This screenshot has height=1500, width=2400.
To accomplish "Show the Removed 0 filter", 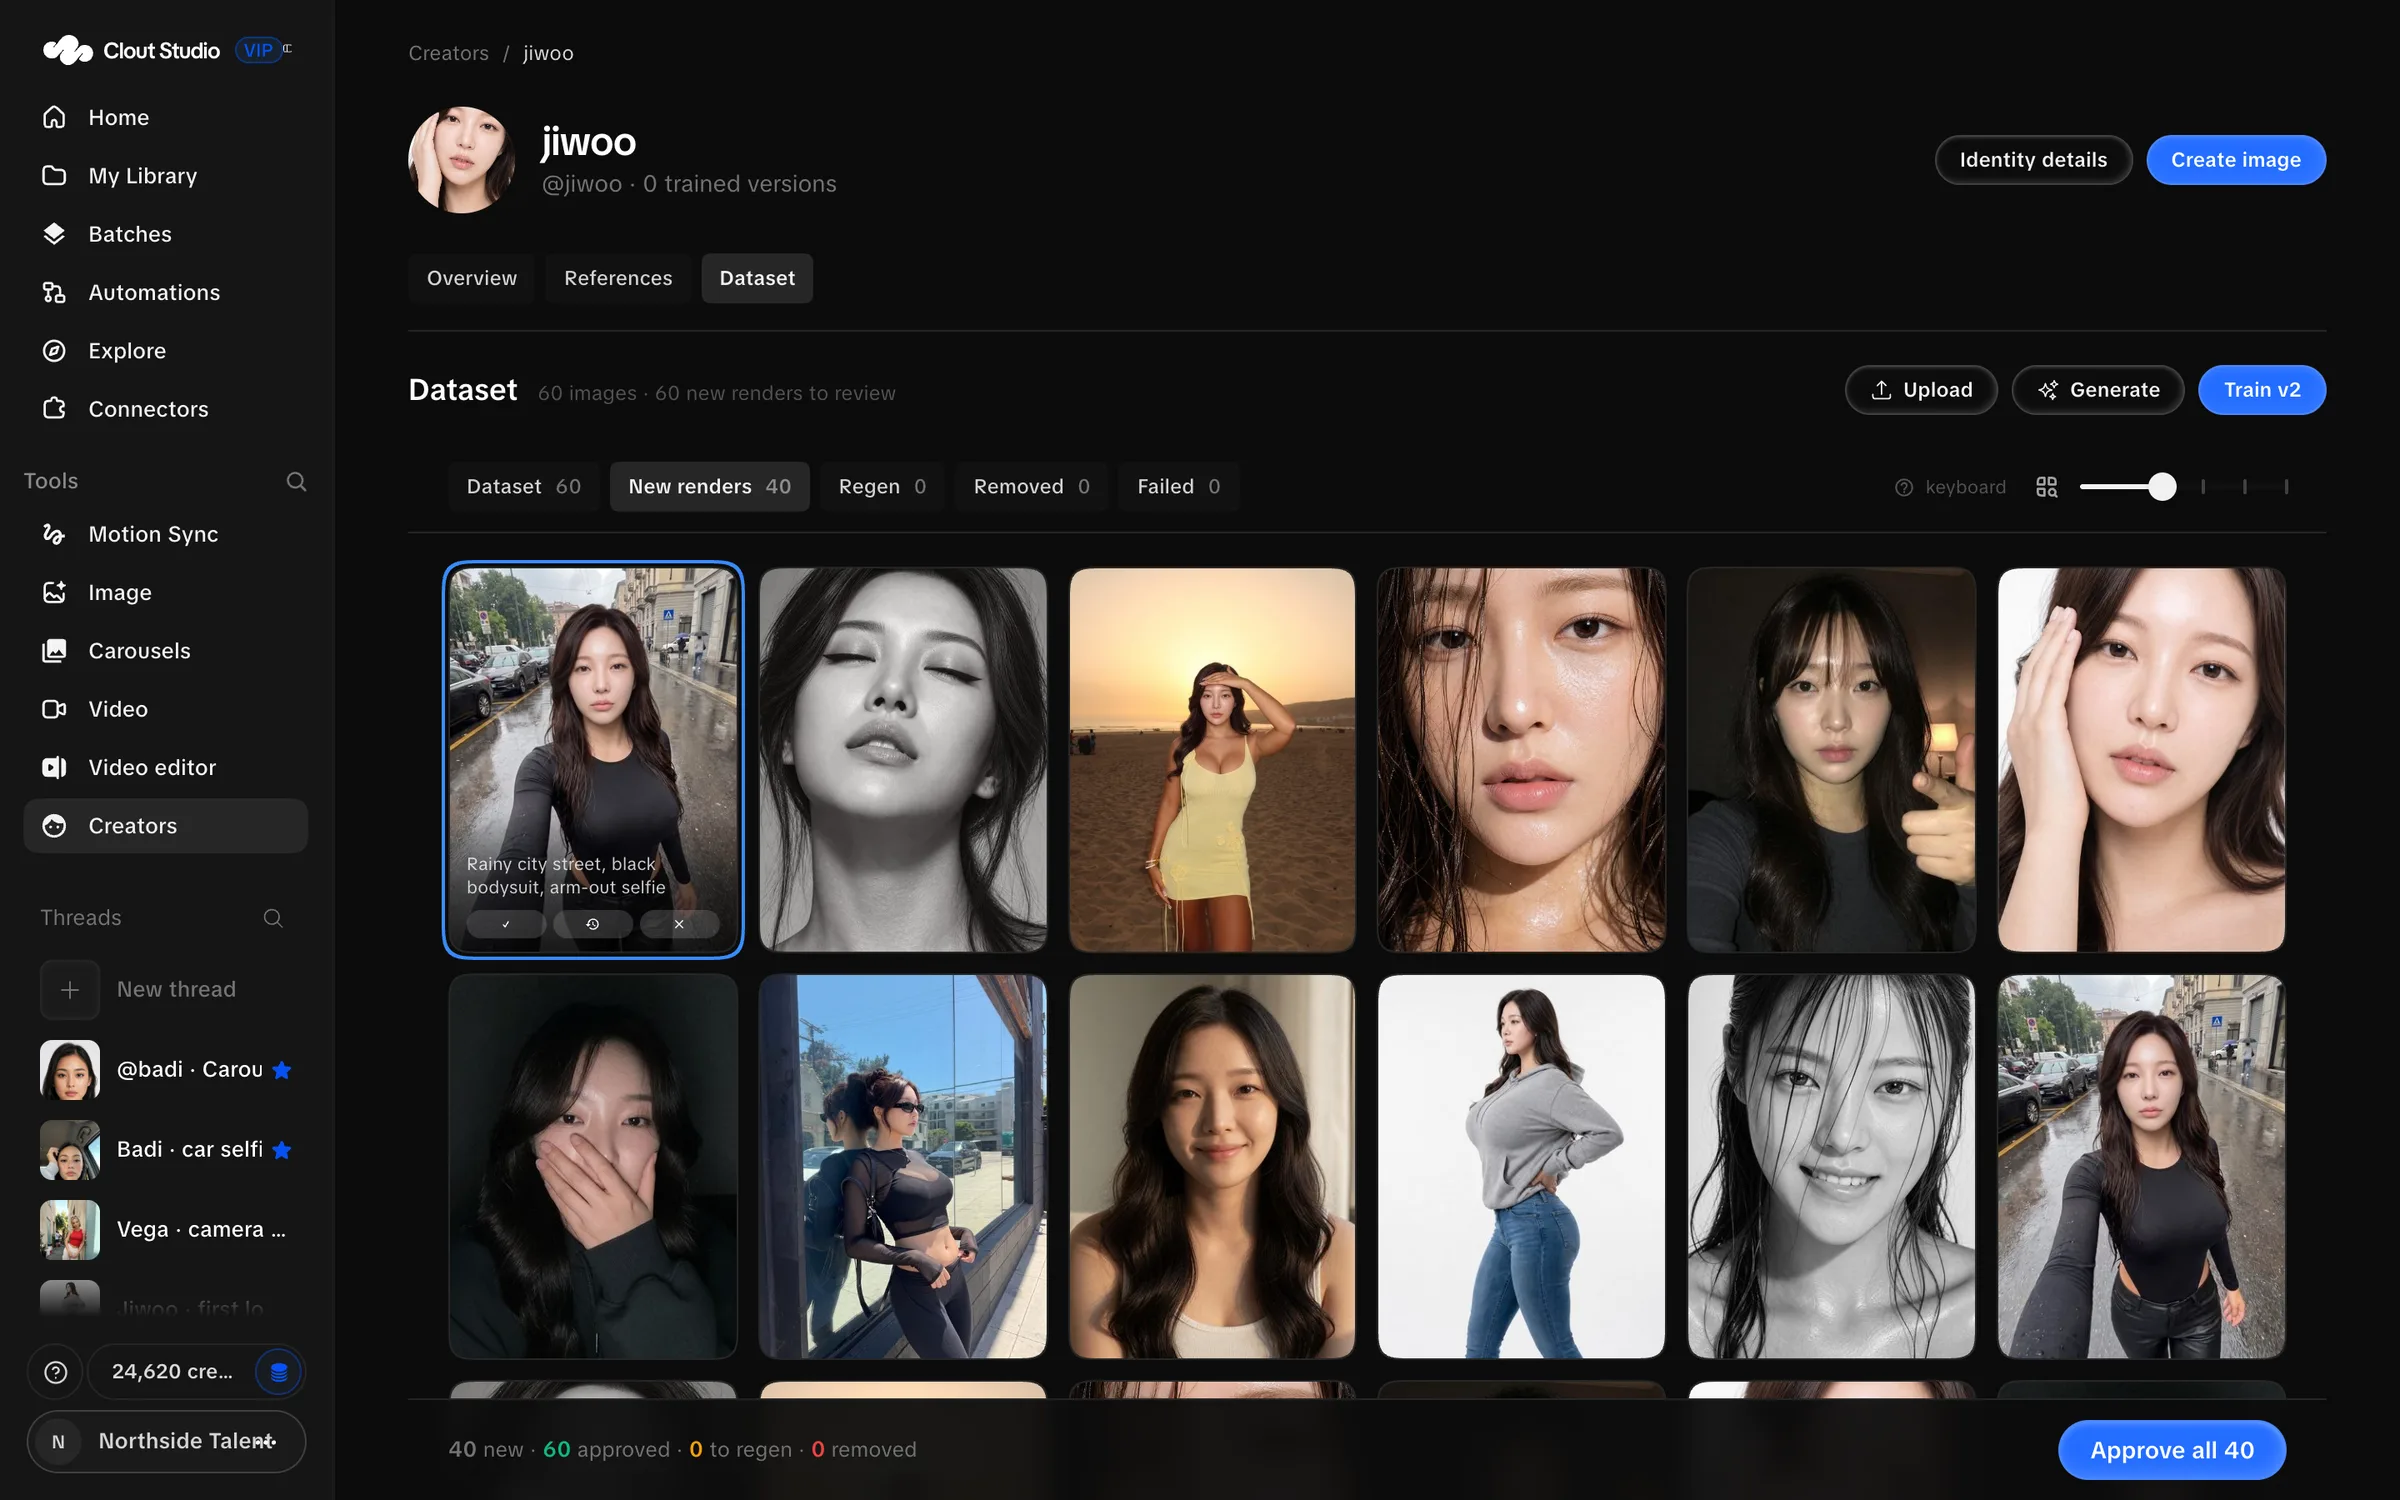I will tap(1031, 487).
